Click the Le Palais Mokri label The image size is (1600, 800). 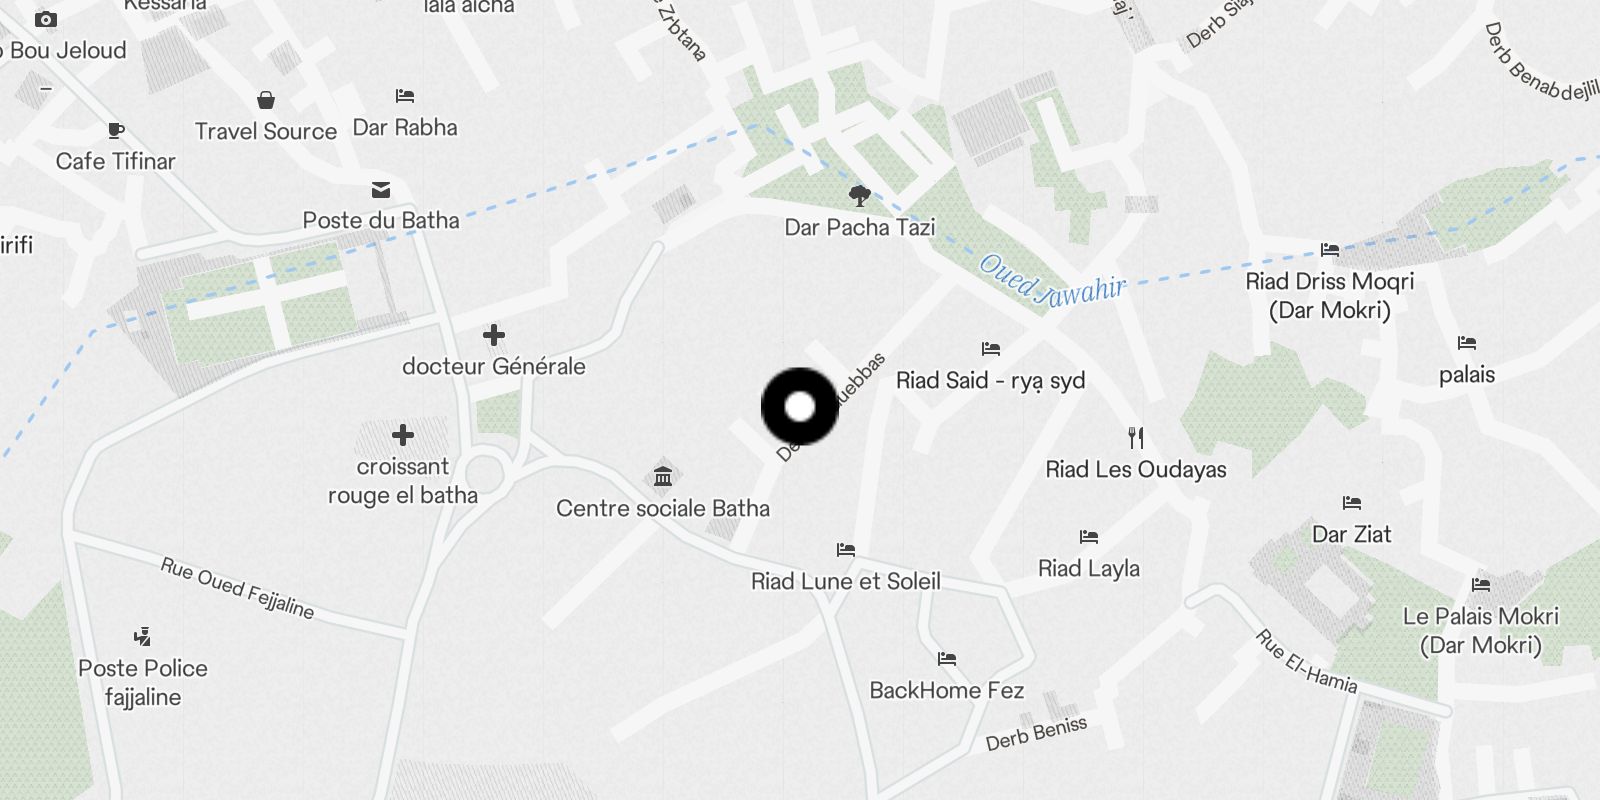1481,630
